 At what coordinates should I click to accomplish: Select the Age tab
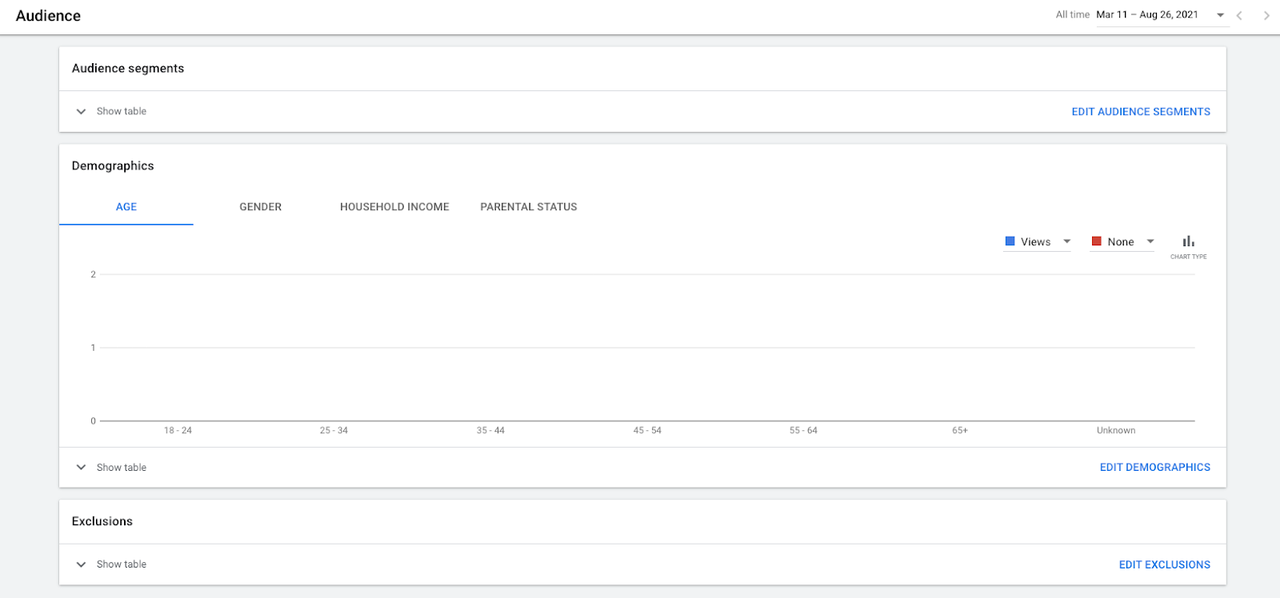pyautogui.click(x=126, y=207)
